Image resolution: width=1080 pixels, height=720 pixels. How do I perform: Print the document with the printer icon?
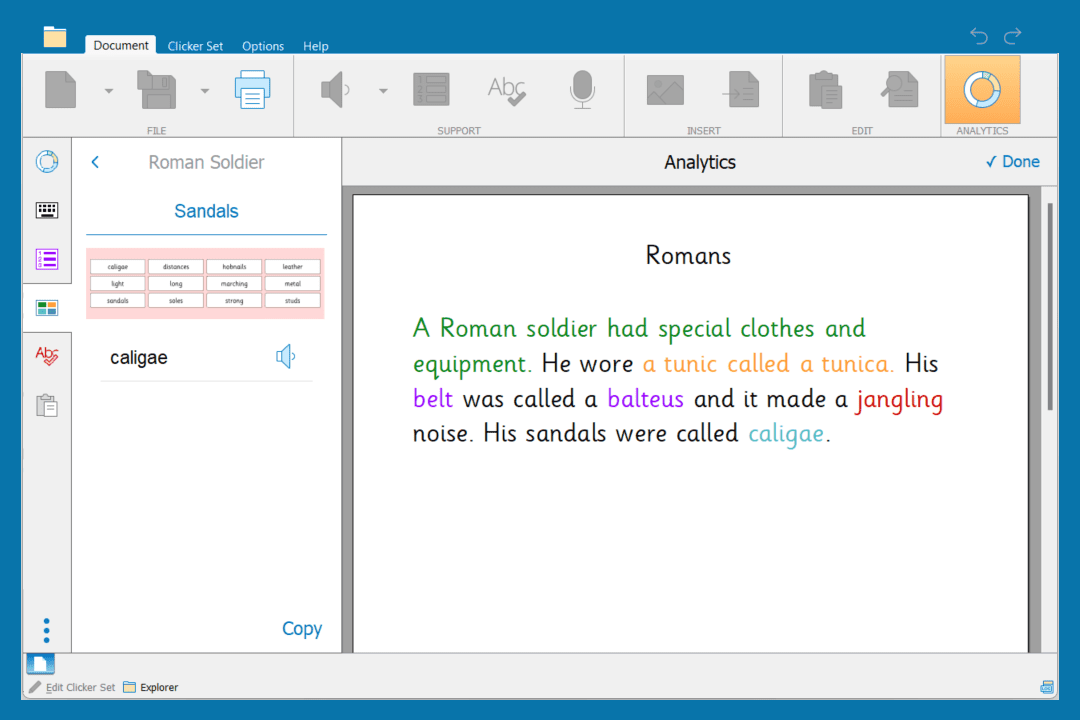252,90
